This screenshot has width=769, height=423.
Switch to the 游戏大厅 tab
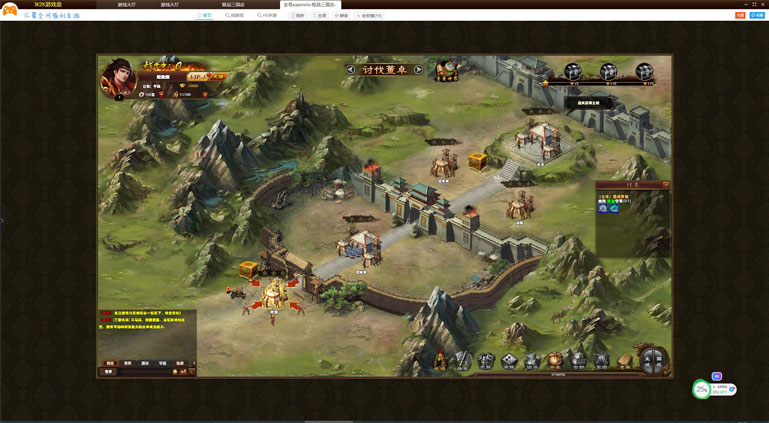click(x=127, y=5)
